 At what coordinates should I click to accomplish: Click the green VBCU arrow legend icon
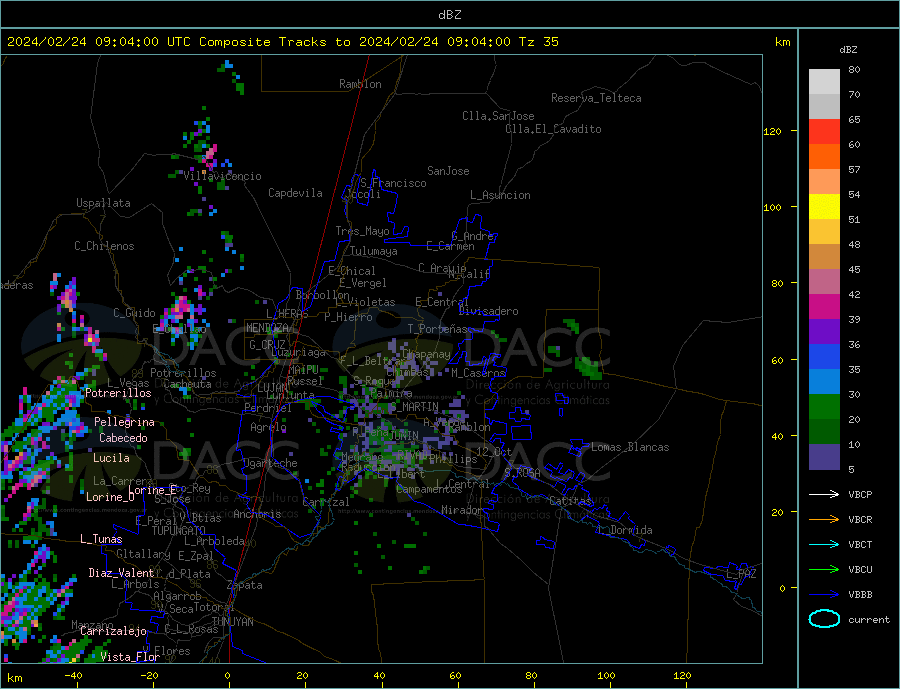[824, 570]
